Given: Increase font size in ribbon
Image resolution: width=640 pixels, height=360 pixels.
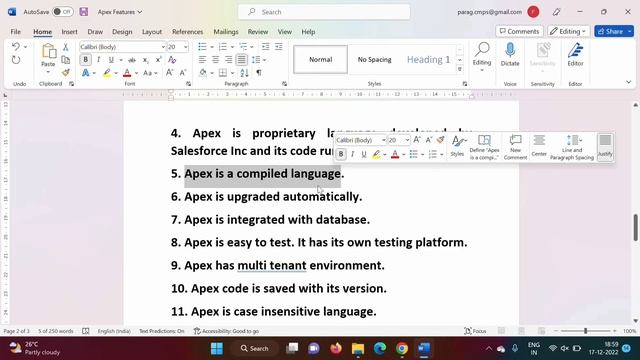Looking at the screenshot, I should coord(169,73).
